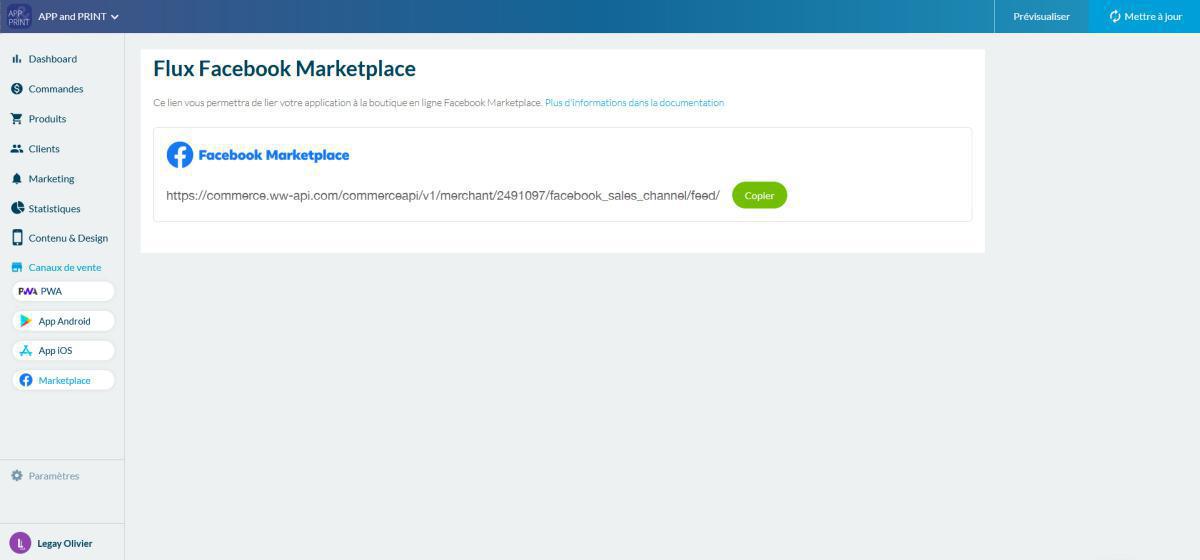Viewport: 1200px width, 560px height.
Task: Click the Produits shopping cart icon
Action: click(17, 119)
